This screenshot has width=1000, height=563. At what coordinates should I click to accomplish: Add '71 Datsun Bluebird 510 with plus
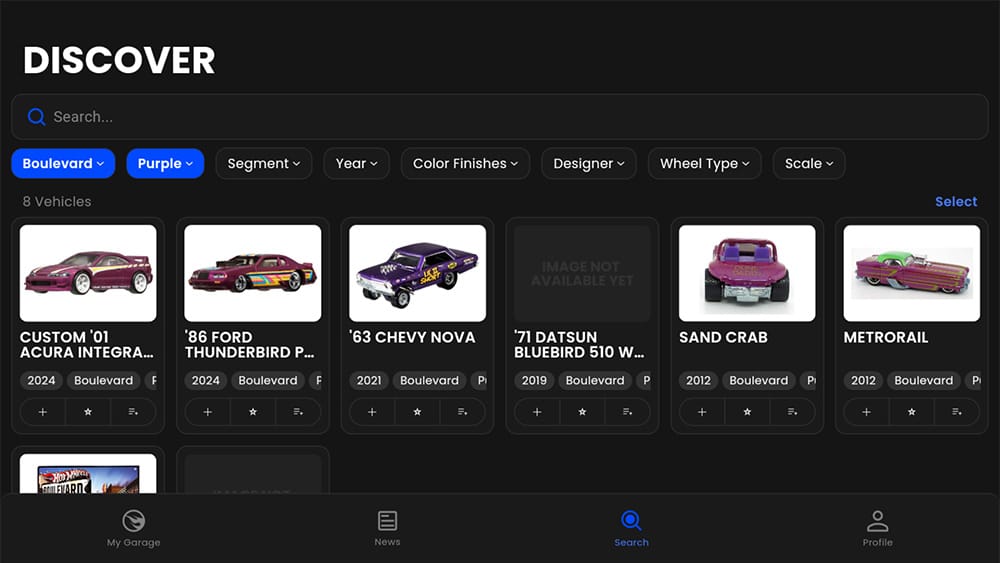537,412
